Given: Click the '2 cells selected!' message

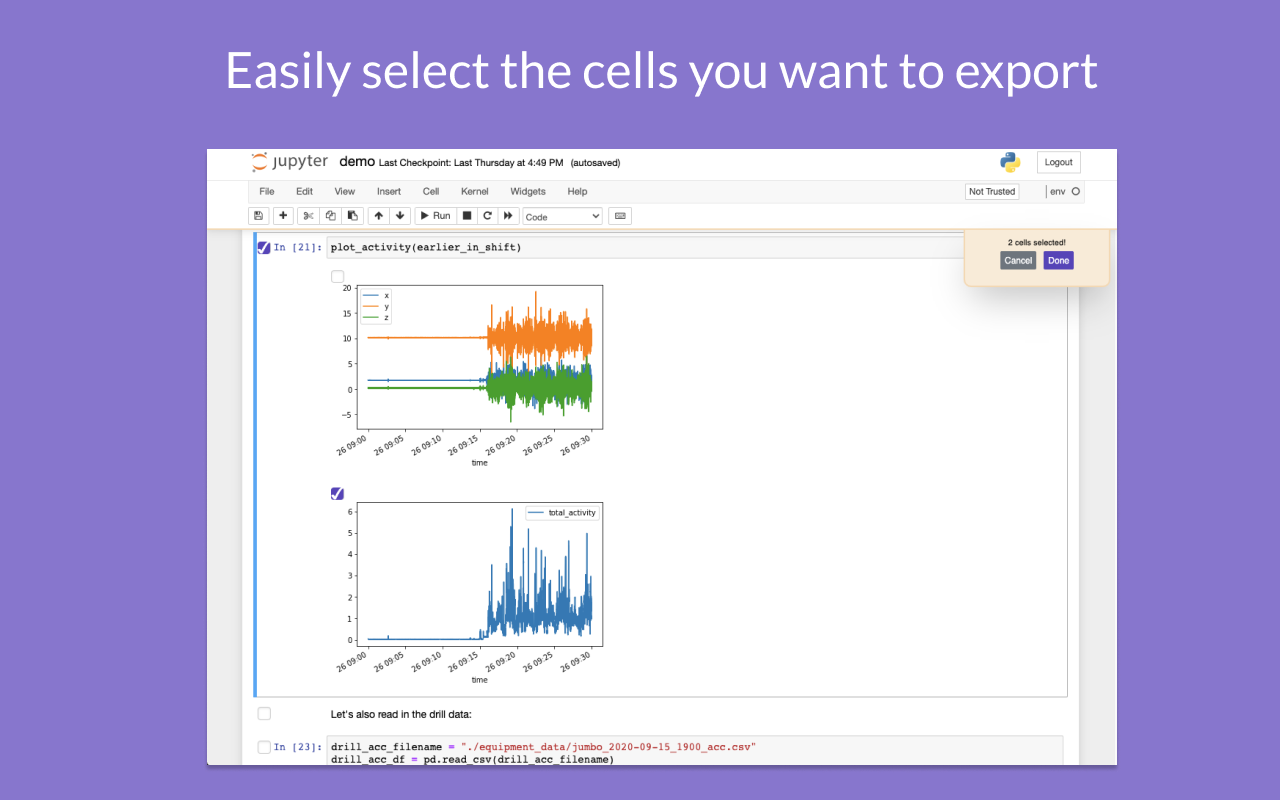Looking at the screenshot, I should coord(1037,242).
